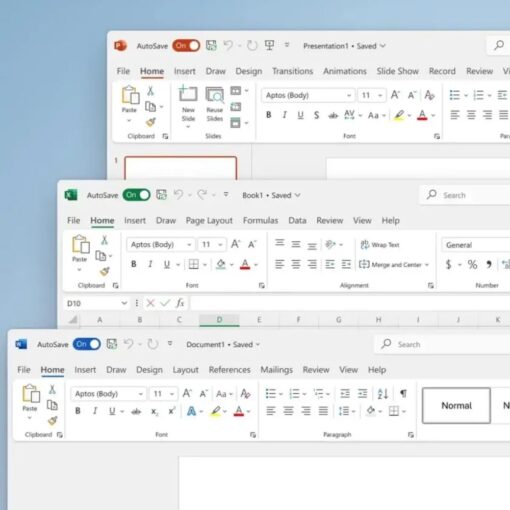Expand the Merge and Center dropdown
Screen dimensions: 510x510
pyautogui.click(x=427, y=265)
